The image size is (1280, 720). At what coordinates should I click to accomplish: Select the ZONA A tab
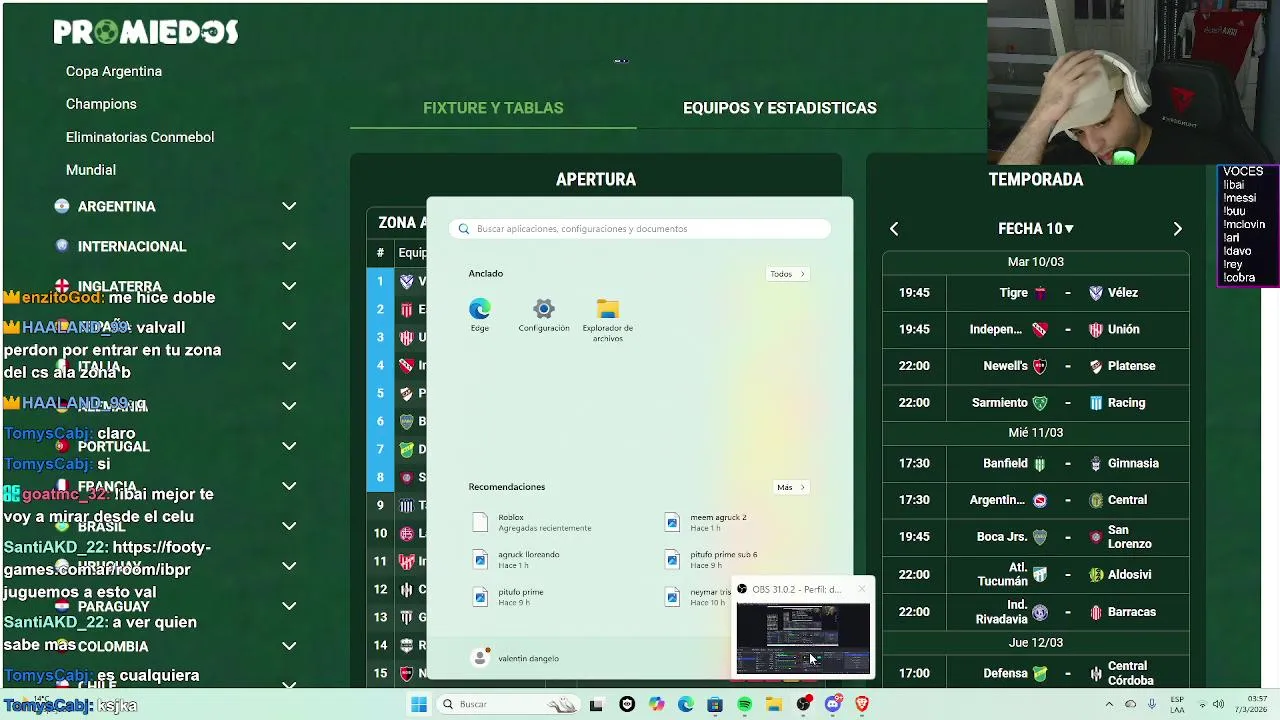click(402, 223)
